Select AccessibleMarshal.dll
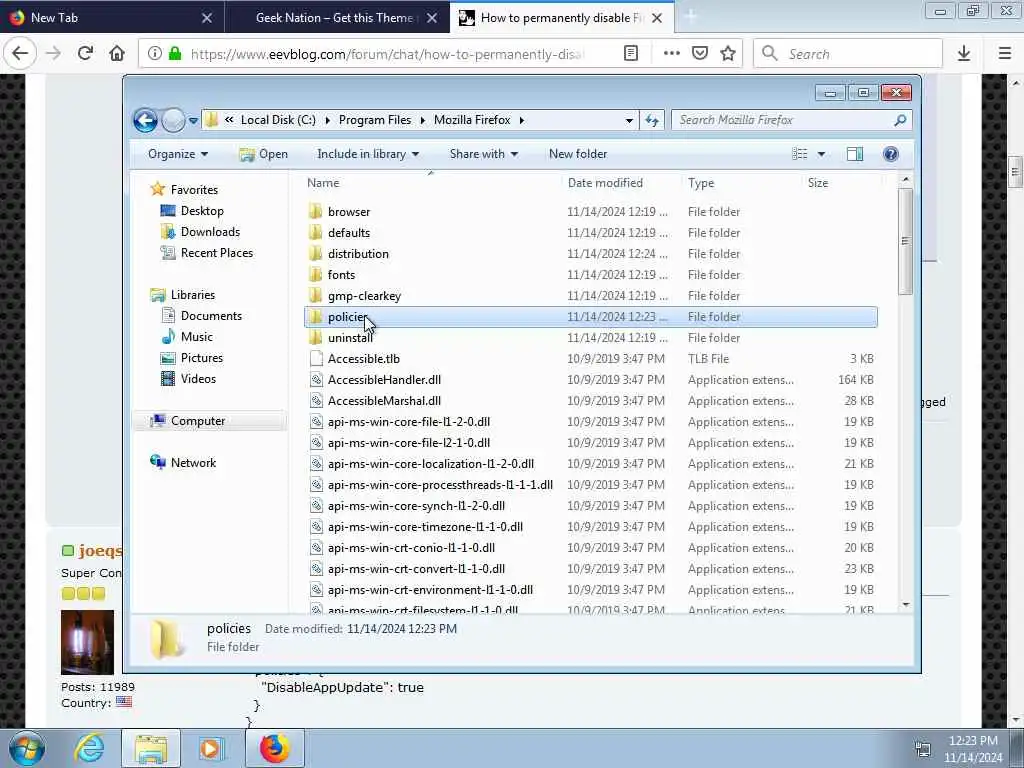Viewport: 1024px width, 768px height. (x=384, y=401)
